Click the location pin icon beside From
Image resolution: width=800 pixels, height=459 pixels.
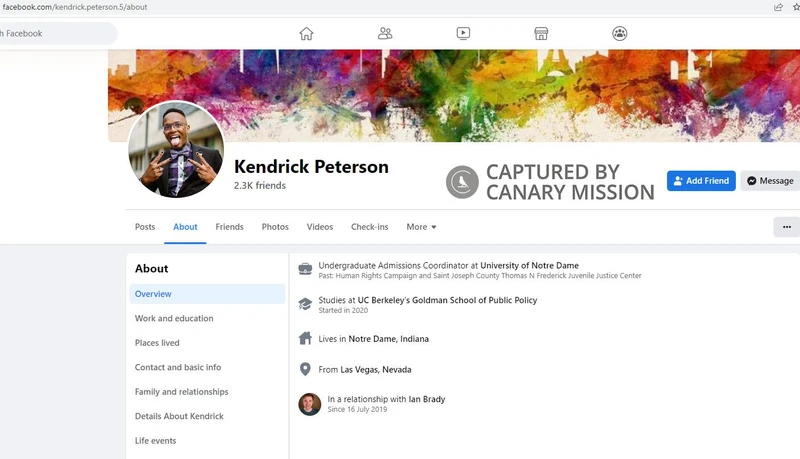click(x=305, y=369)
